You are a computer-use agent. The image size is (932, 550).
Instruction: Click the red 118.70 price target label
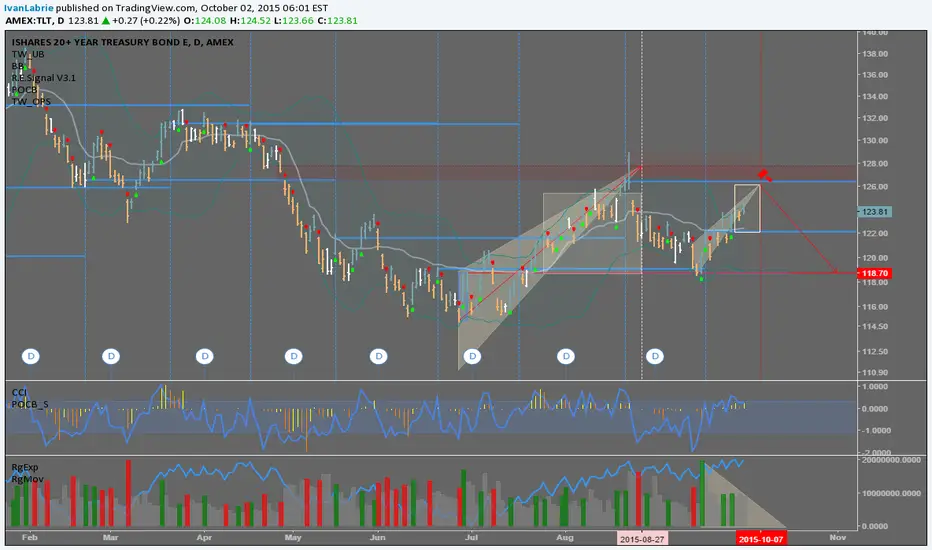coord(874,274)
